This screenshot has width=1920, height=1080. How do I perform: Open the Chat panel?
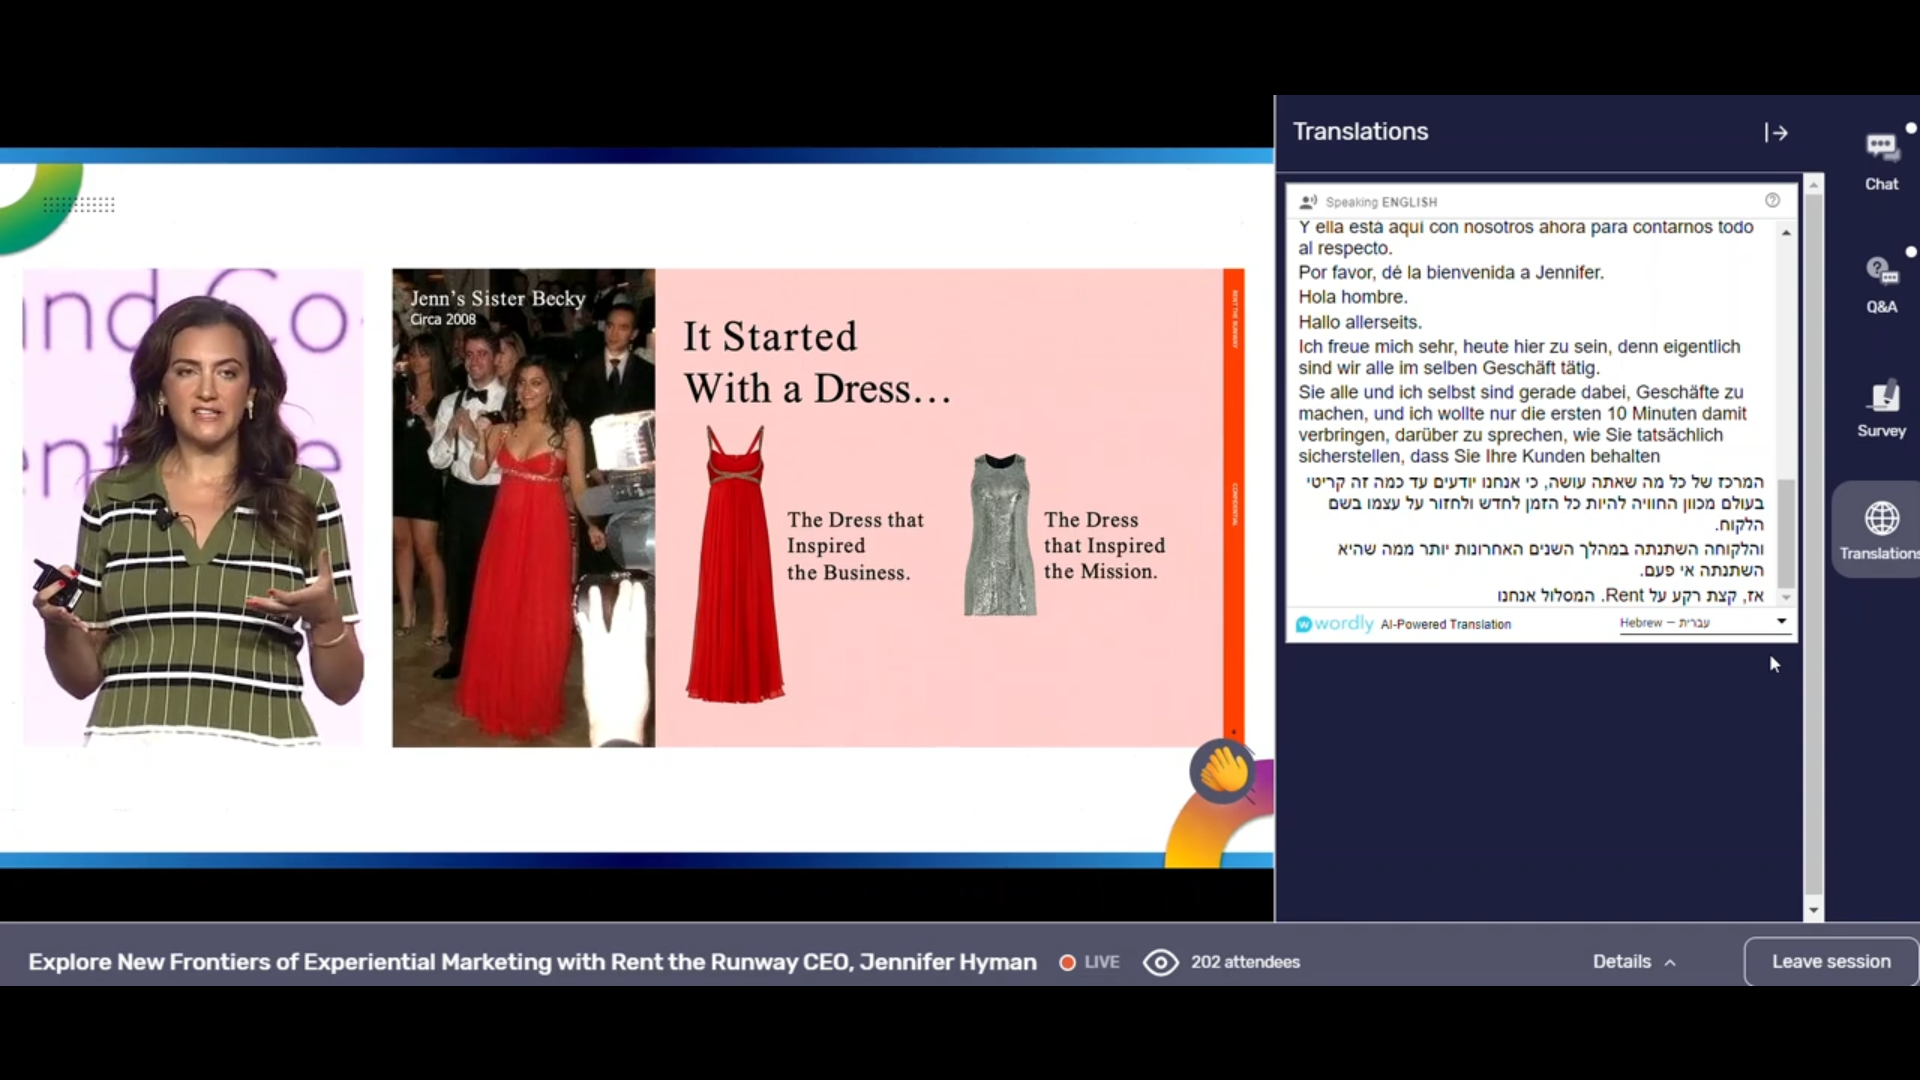click(x=1881, y=160)
